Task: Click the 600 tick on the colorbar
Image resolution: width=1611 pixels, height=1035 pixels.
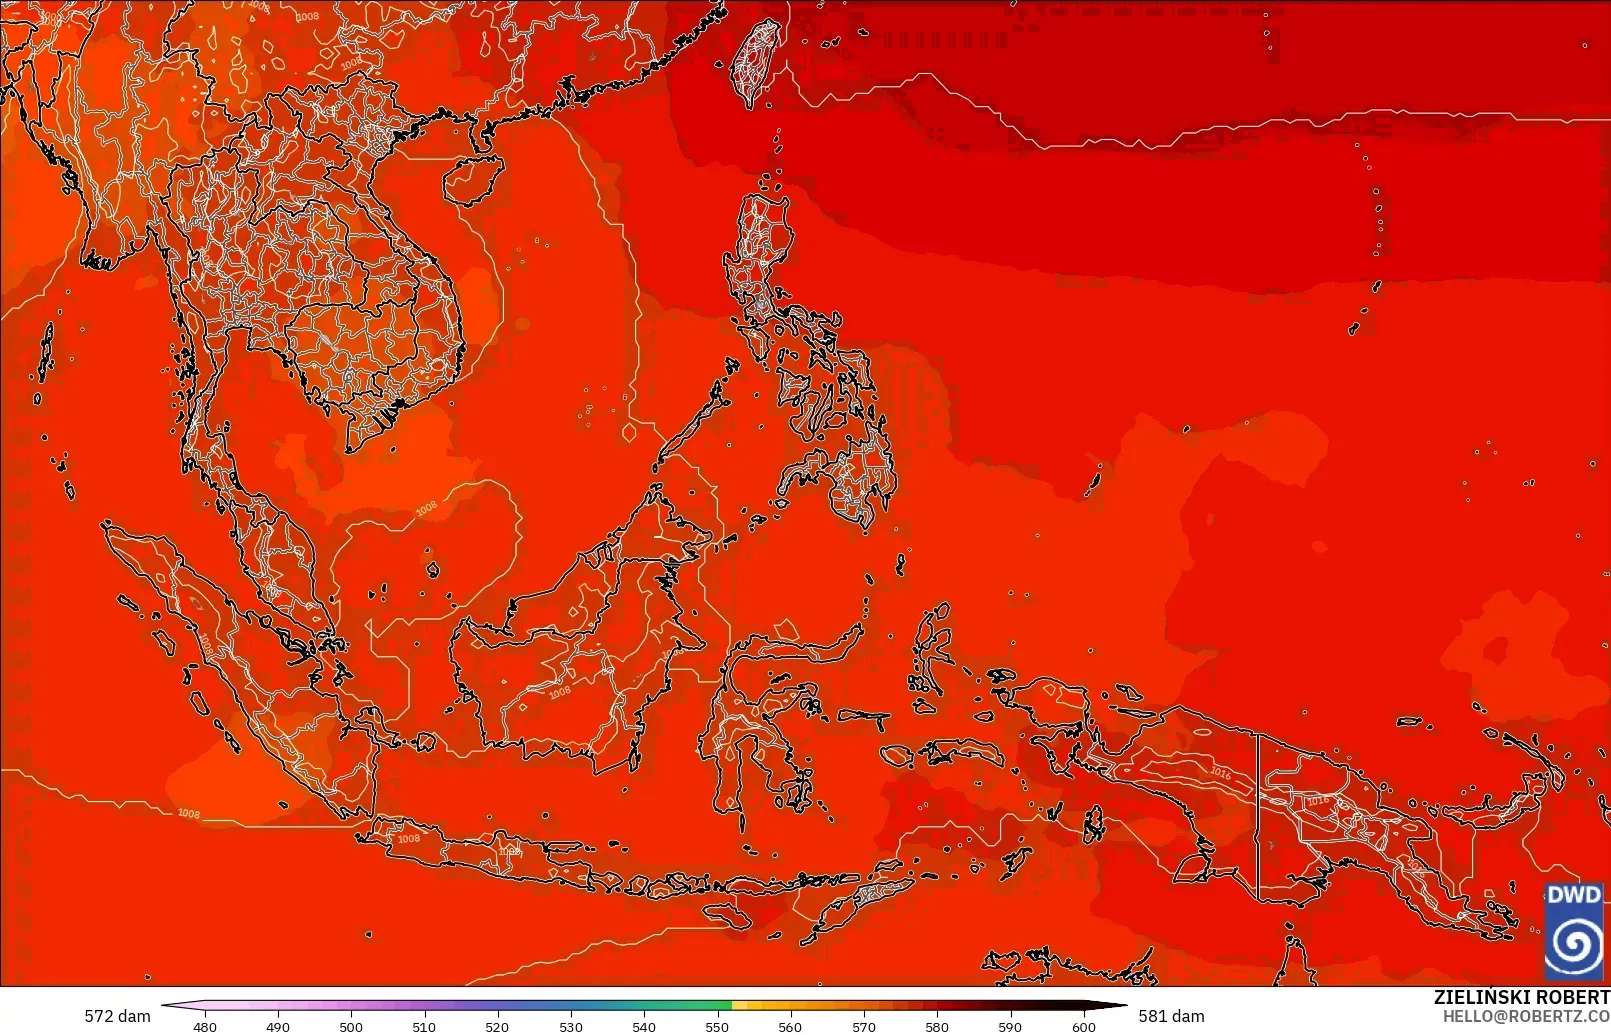Action: pos(1084,1027)
